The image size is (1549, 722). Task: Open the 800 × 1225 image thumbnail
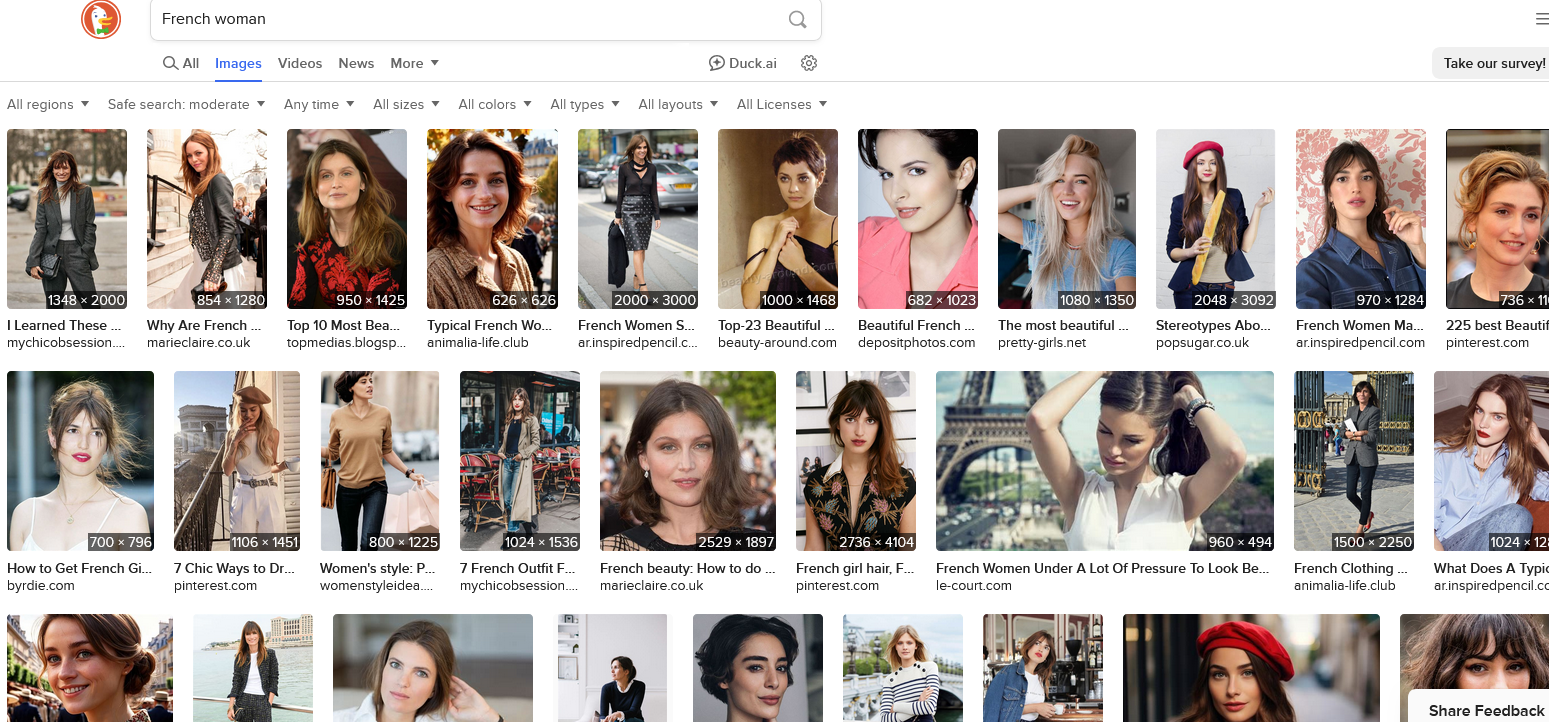pos(380,461)
